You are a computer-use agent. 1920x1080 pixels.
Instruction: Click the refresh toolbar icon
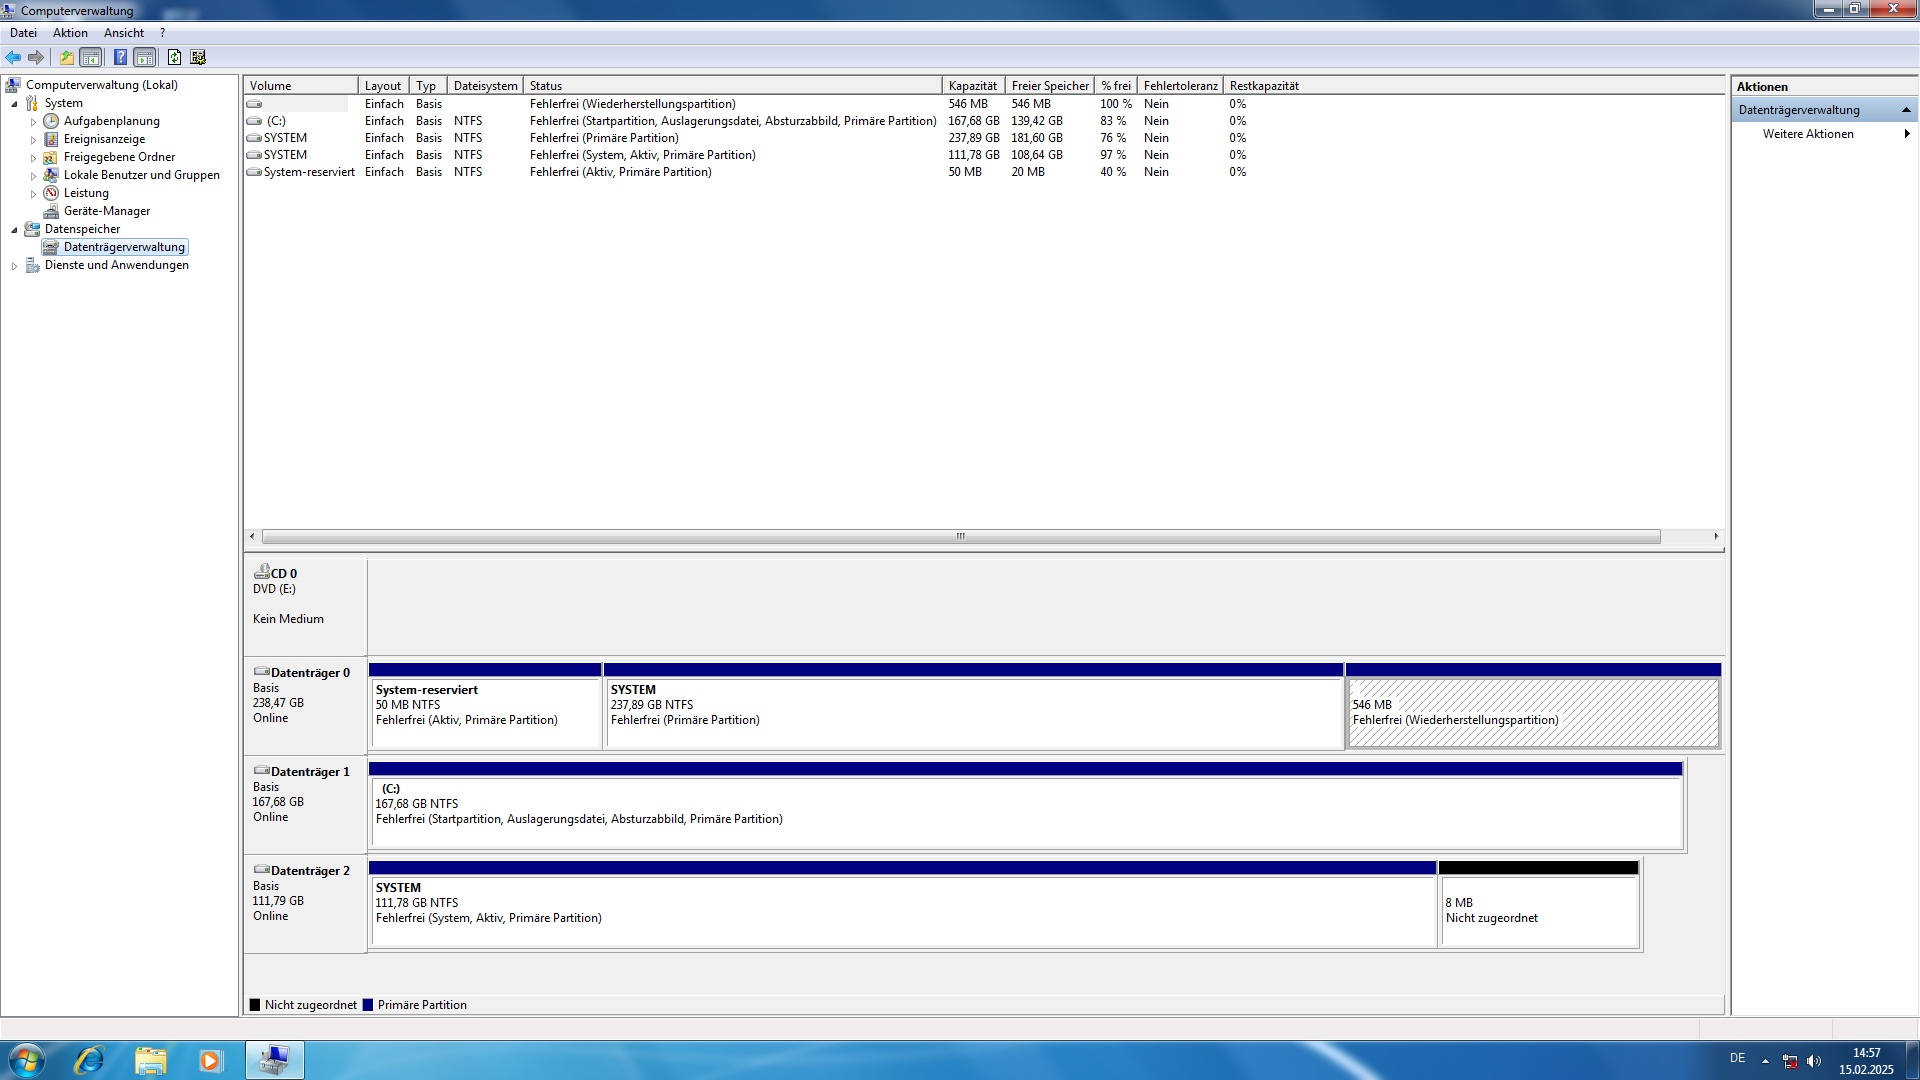174,57
